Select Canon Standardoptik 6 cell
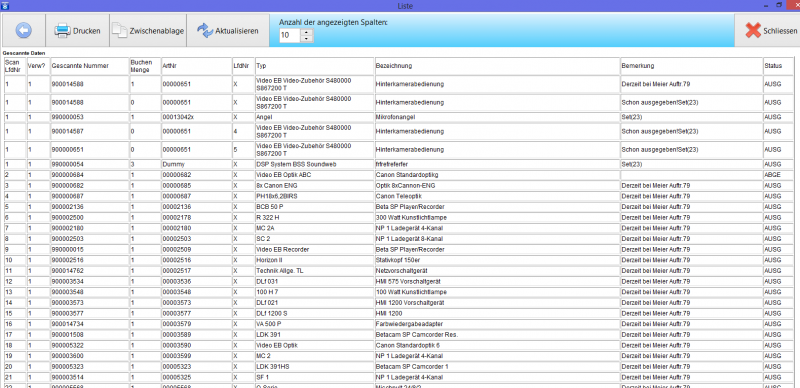Image resolution: width=800 pixels, height=388 pixels. 497,346
